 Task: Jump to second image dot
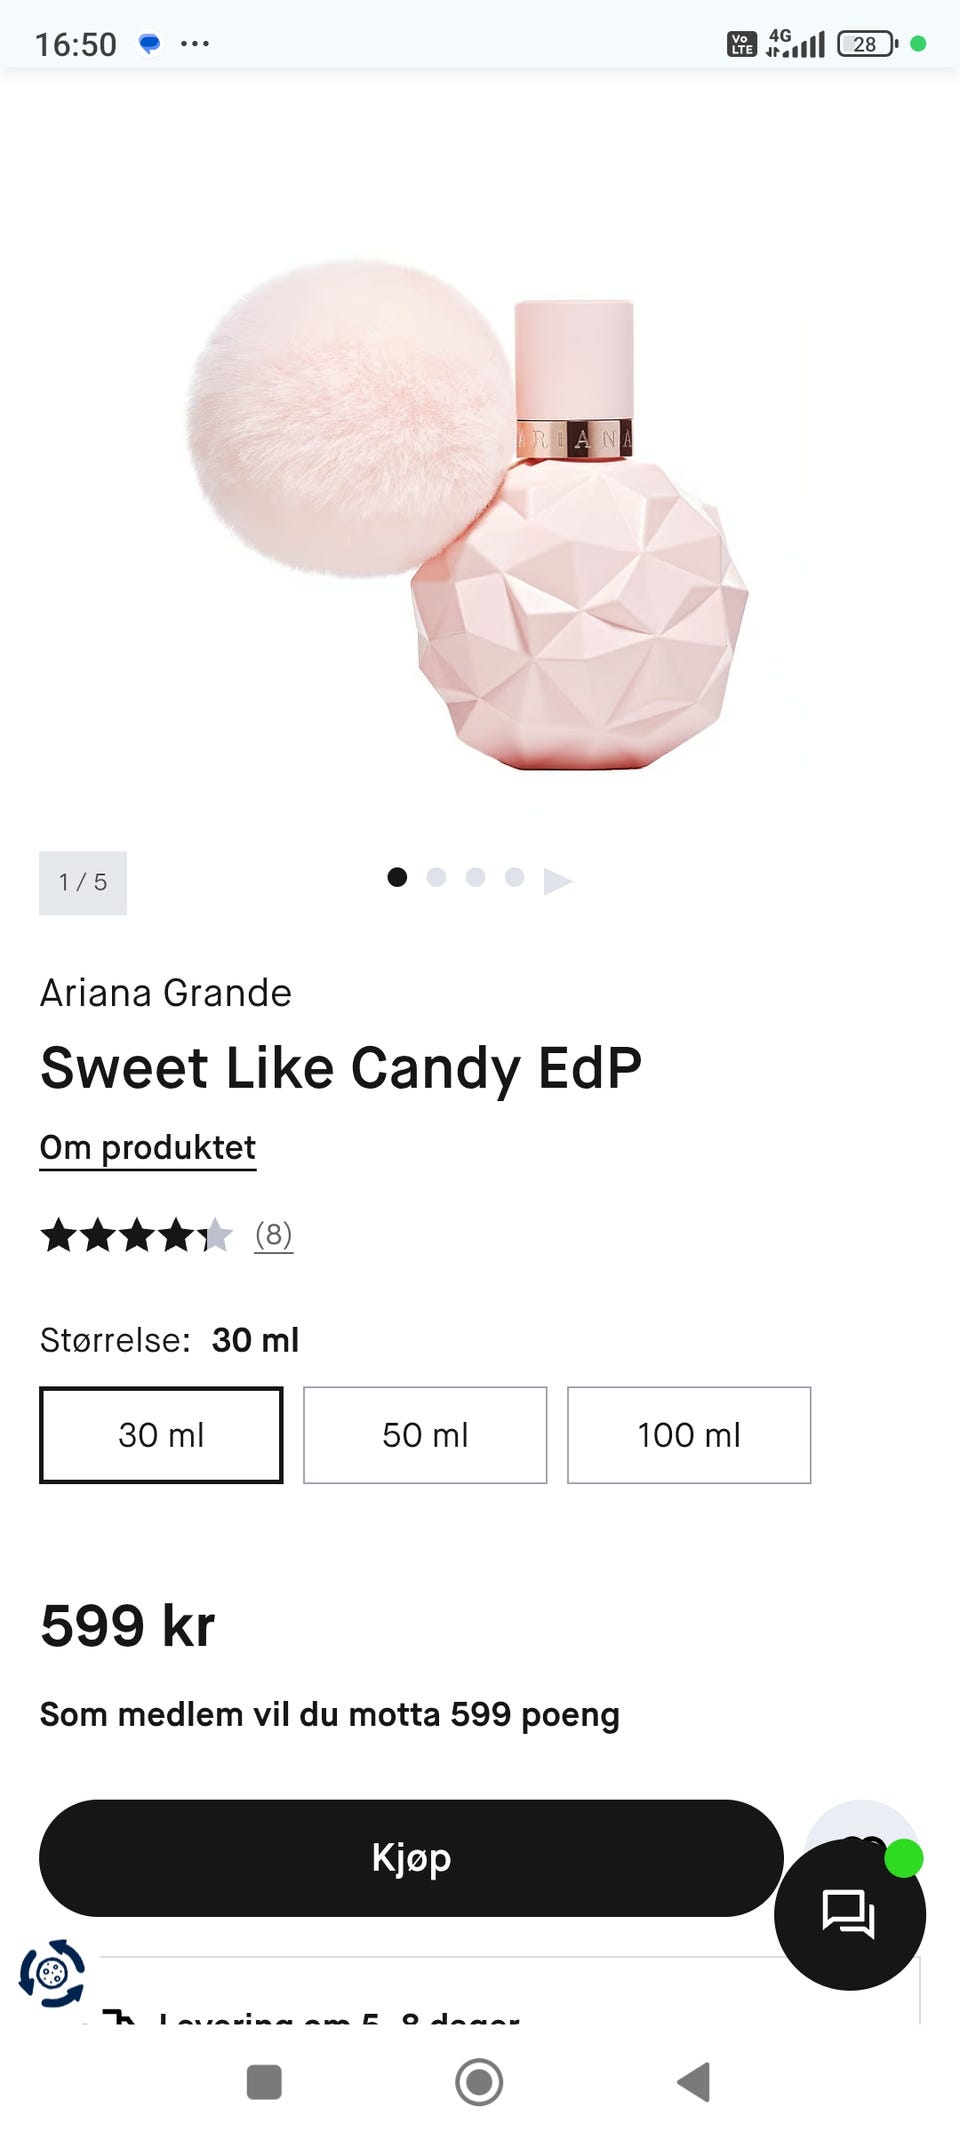[436, 877]
